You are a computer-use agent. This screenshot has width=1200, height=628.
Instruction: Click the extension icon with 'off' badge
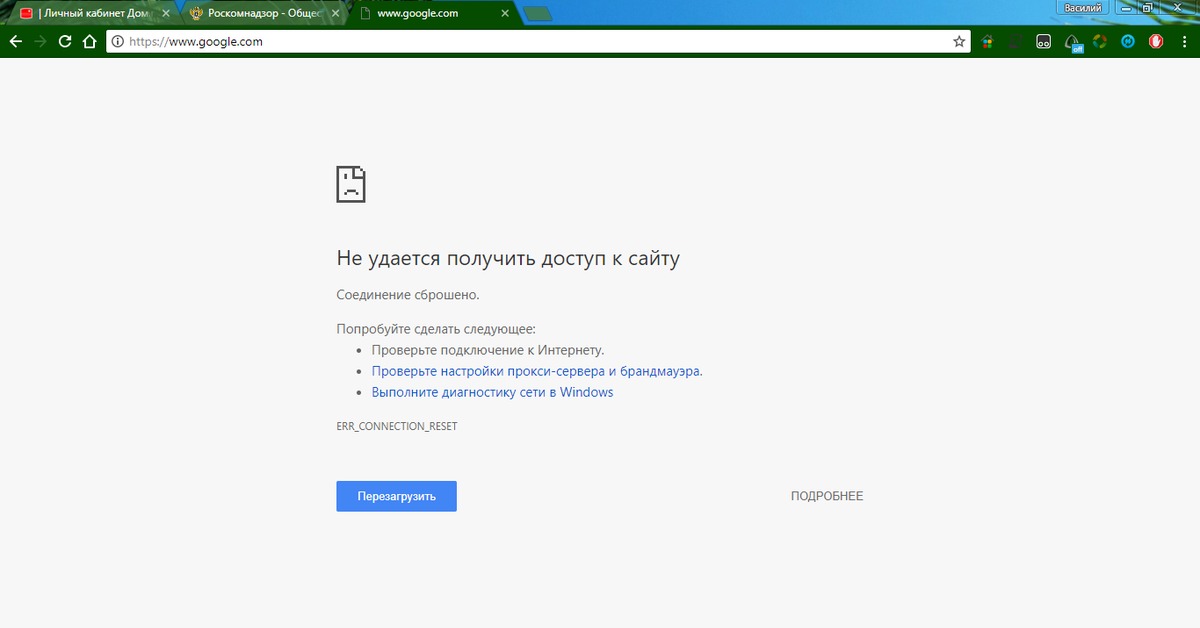click(1072, 42)
